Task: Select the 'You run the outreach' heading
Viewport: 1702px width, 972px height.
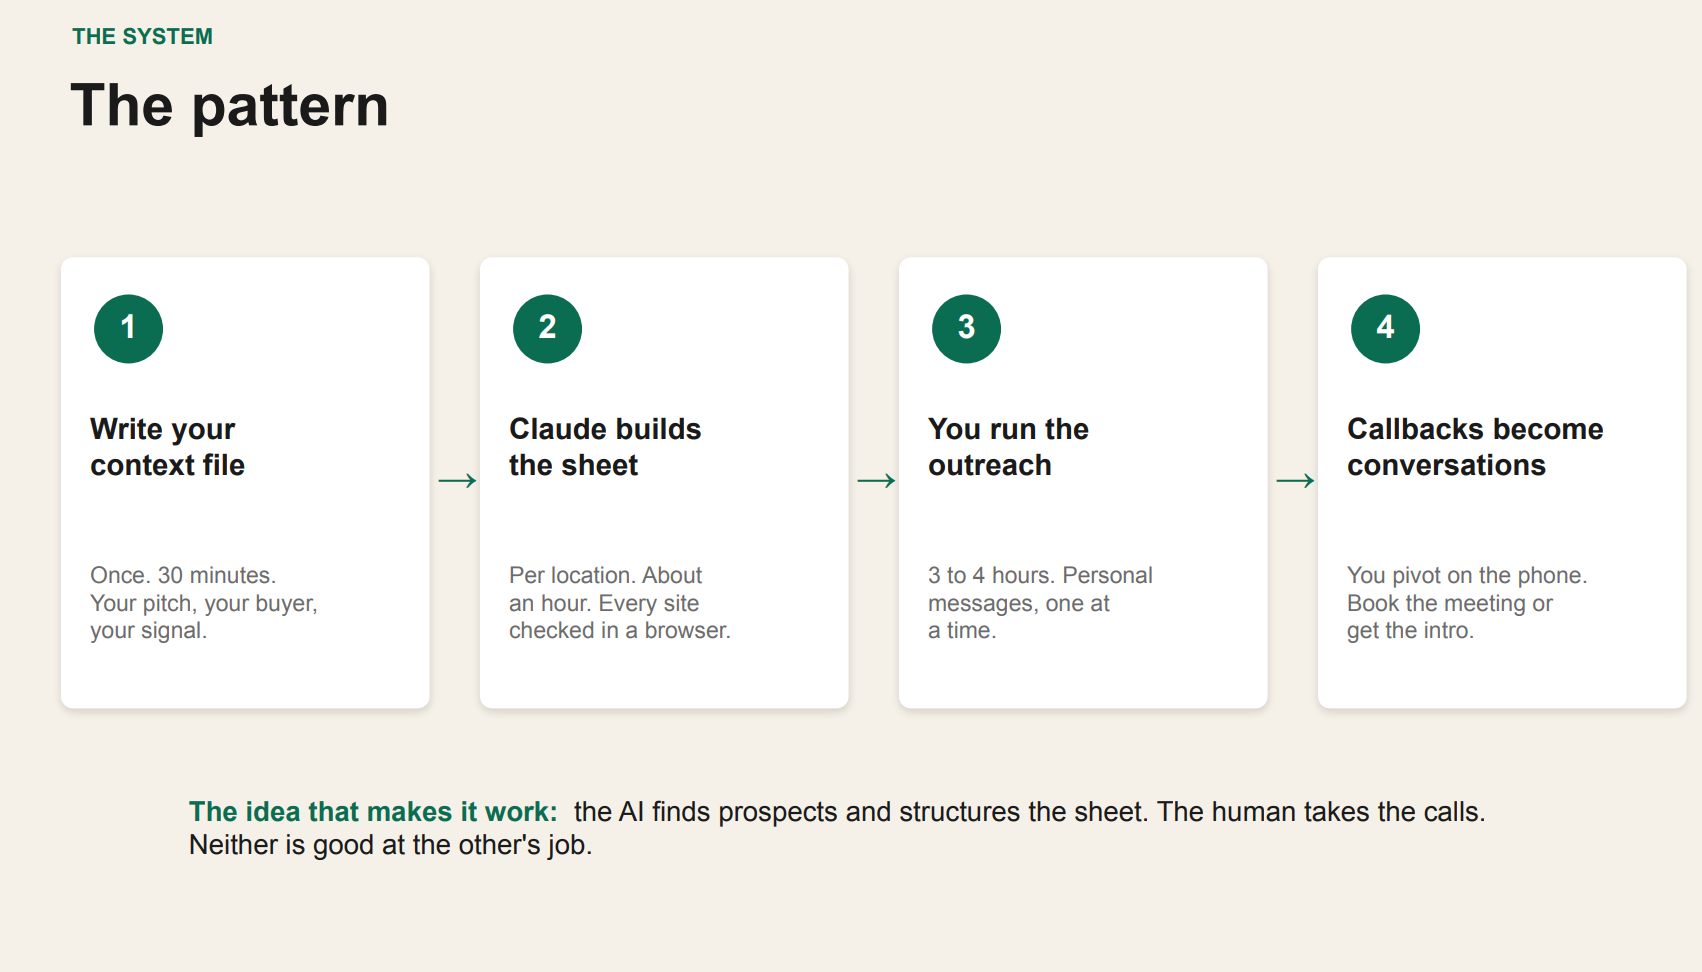Action: pos(1008,447)
